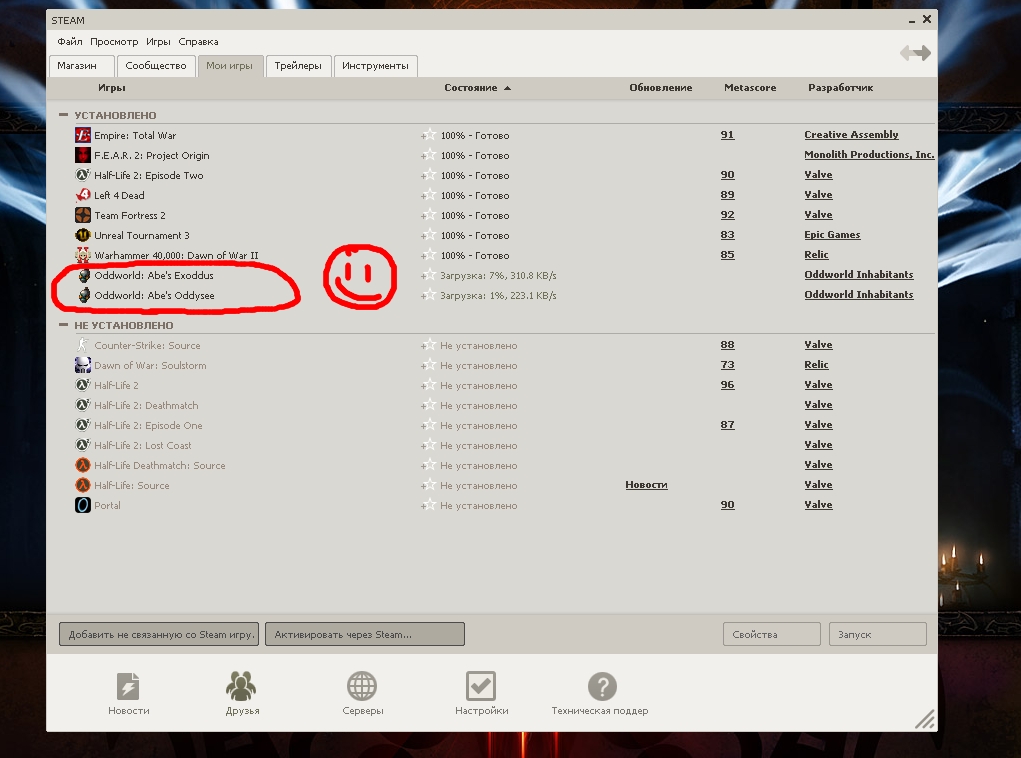Click the Left 4 Dead game icon
Viewport: 1021px width, 758px height.
coord(83,195)
